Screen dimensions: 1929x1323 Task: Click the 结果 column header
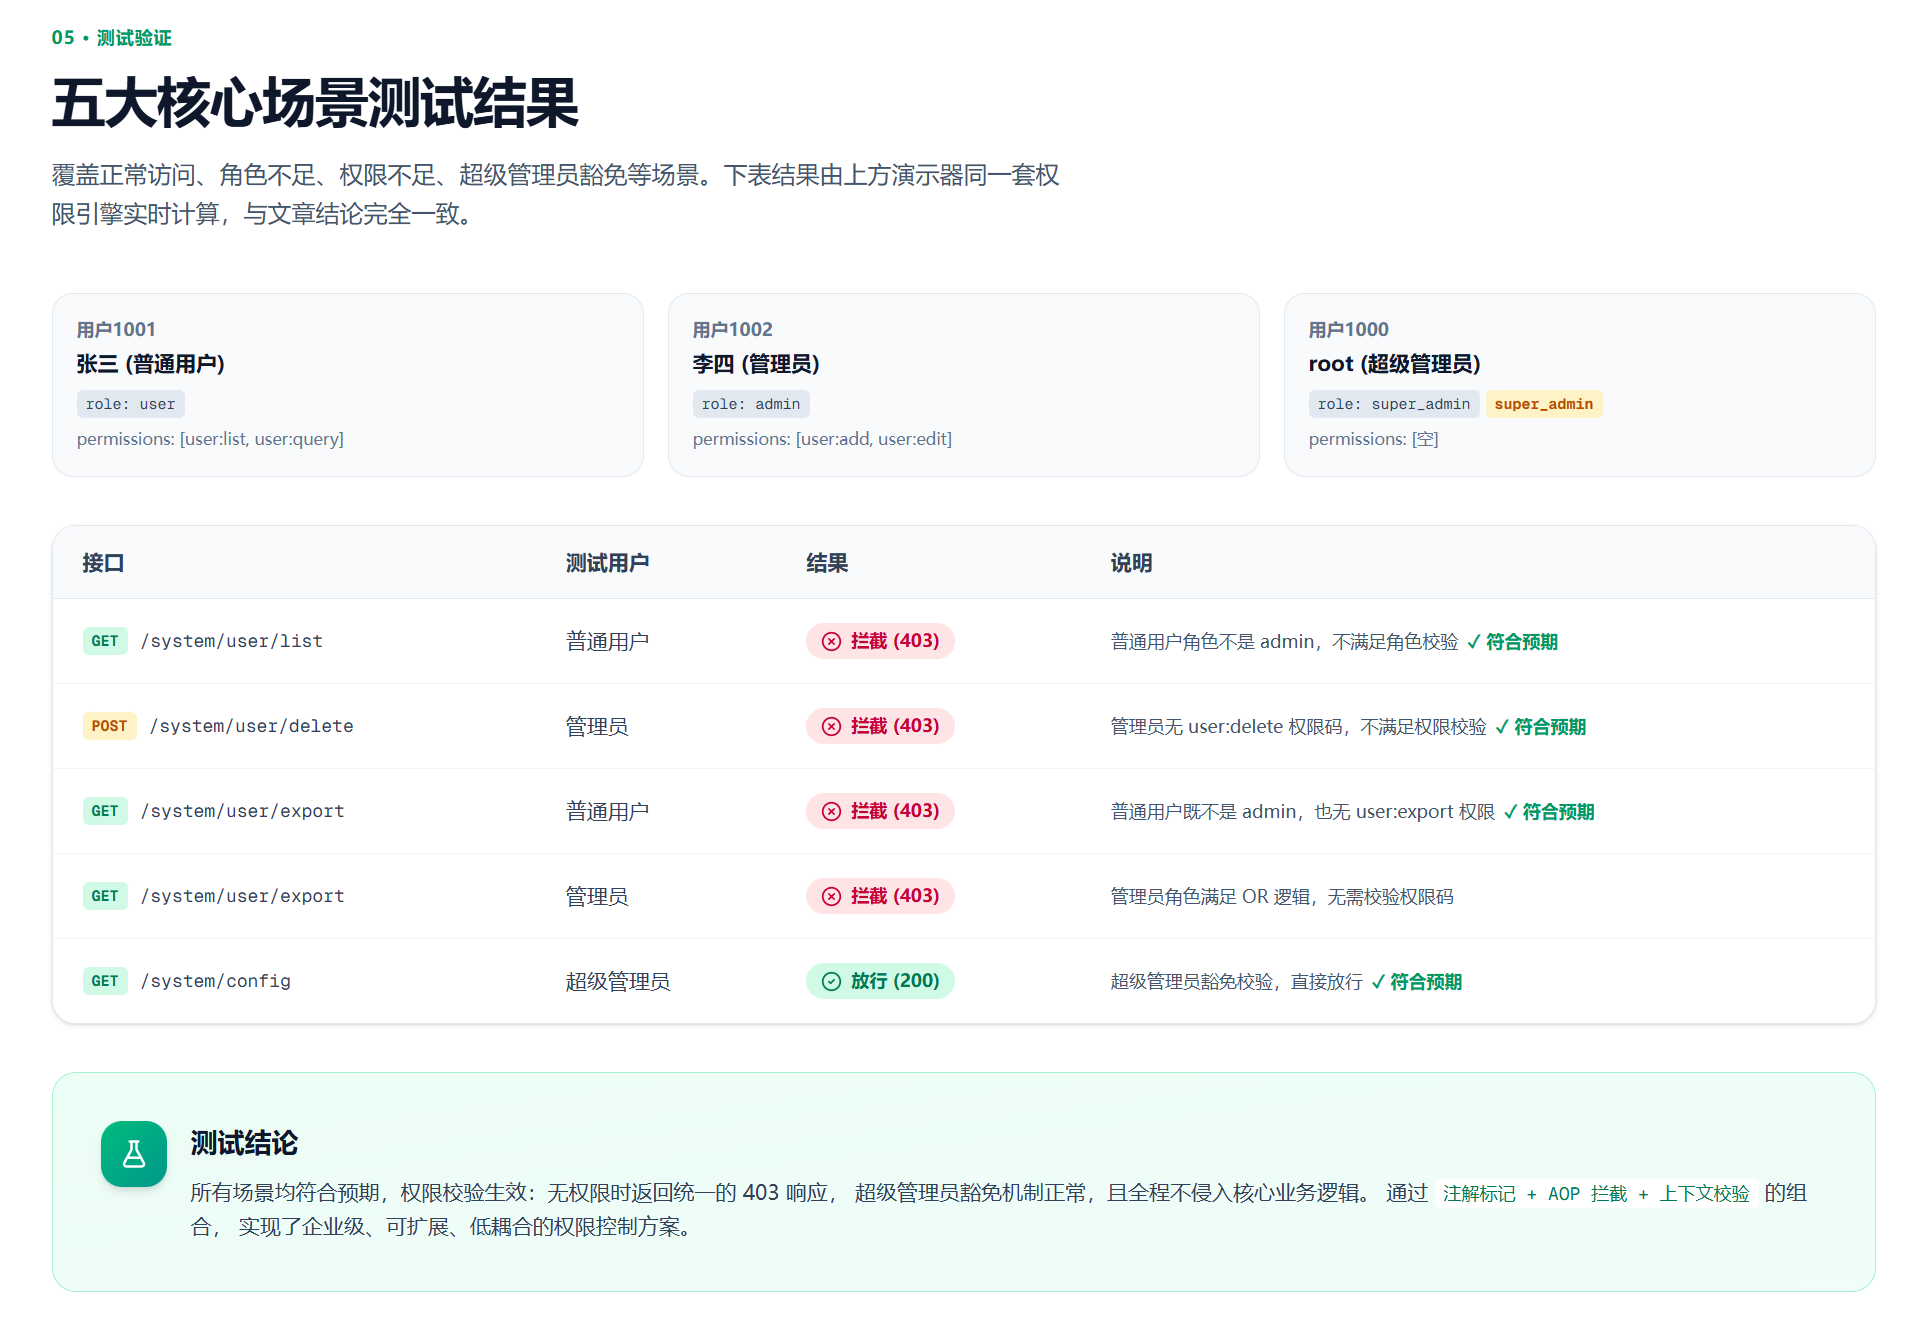click(827, 563)
